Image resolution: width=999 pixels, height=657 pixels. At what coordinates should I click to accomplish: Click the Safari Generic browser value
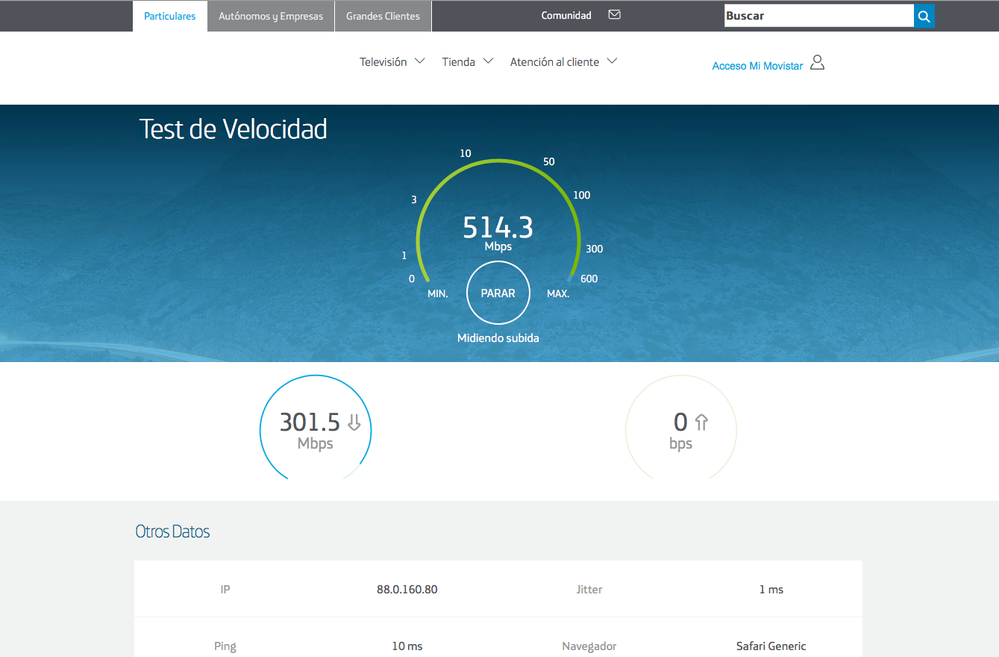click(770, 646)
